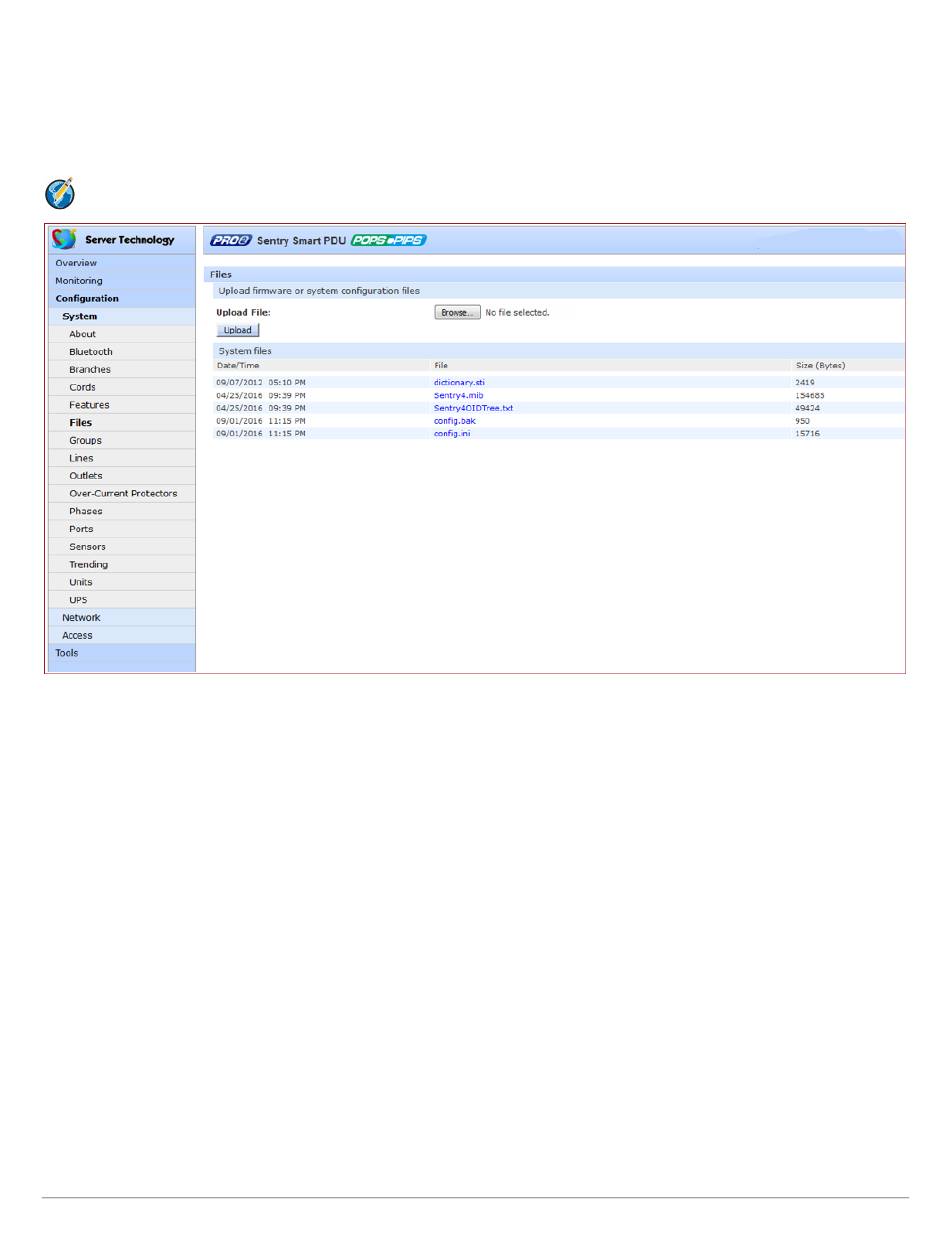Expand the Network section

click(x=81, y=618)
